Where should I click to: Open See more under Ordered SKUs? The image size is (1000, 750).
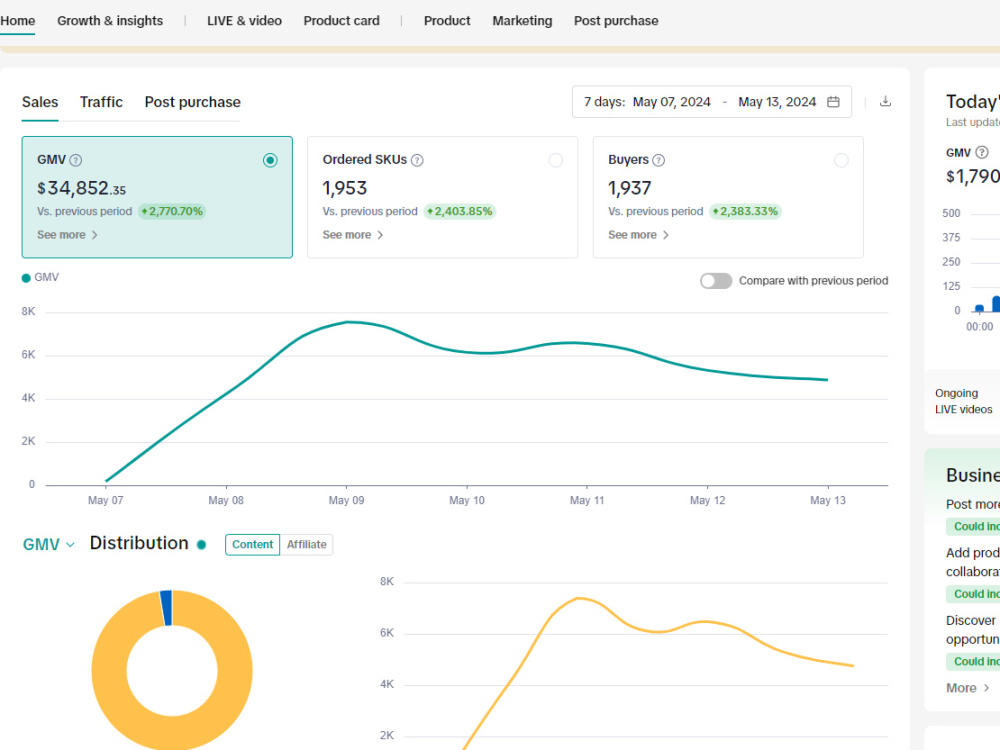[x=353, y=235]
